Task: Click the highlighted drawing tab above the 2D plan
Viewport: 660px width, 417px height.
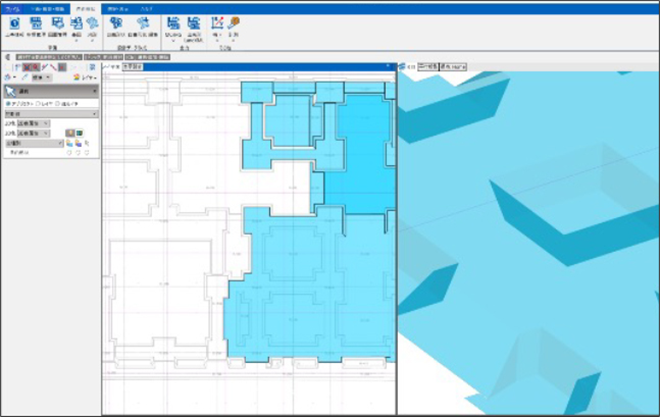Action: 136,66
